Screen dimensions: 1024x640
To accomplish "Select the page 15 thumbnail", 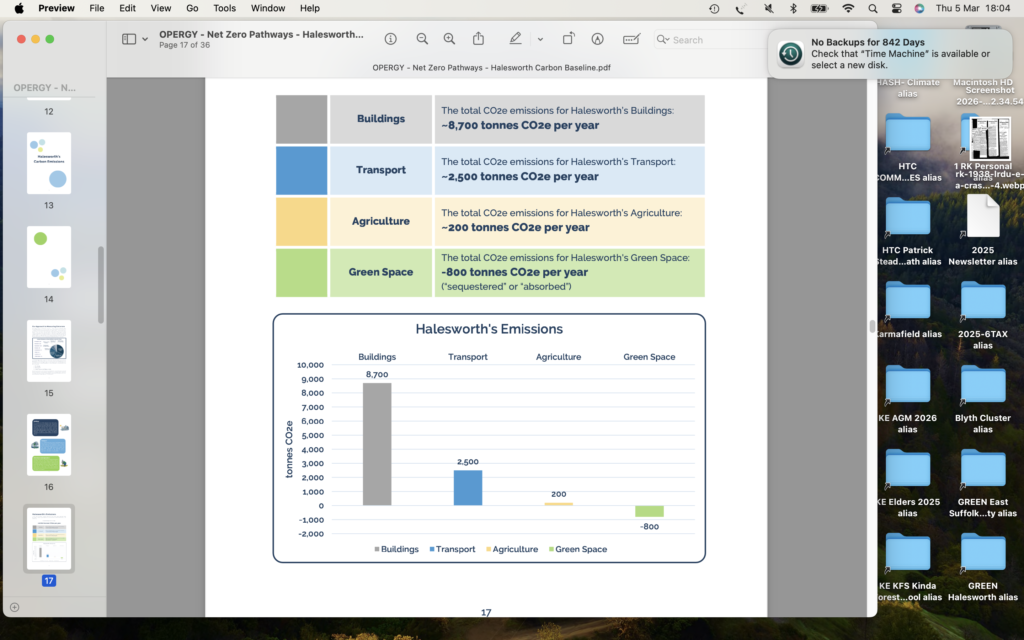I will click(49, 350).
